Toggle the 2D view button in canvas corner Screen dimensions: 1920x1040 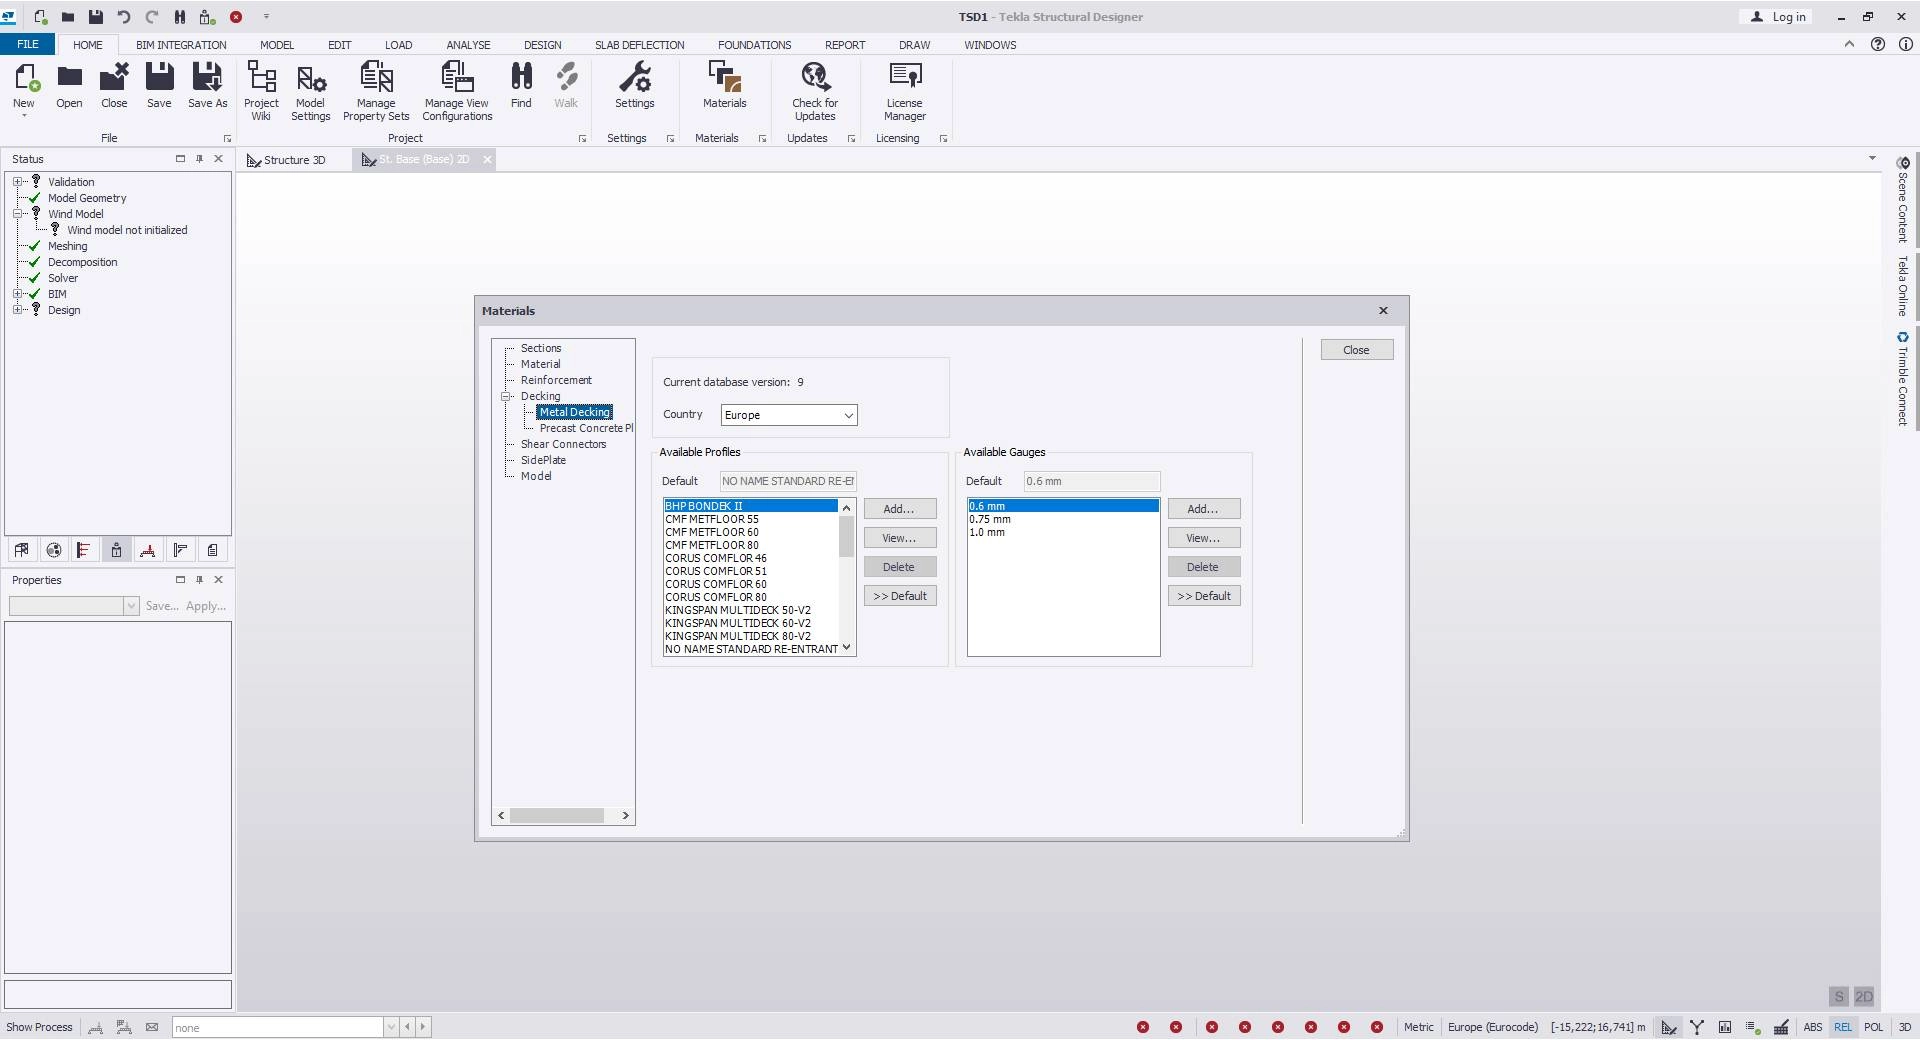pyautogui.click(x=1864, y=997)
